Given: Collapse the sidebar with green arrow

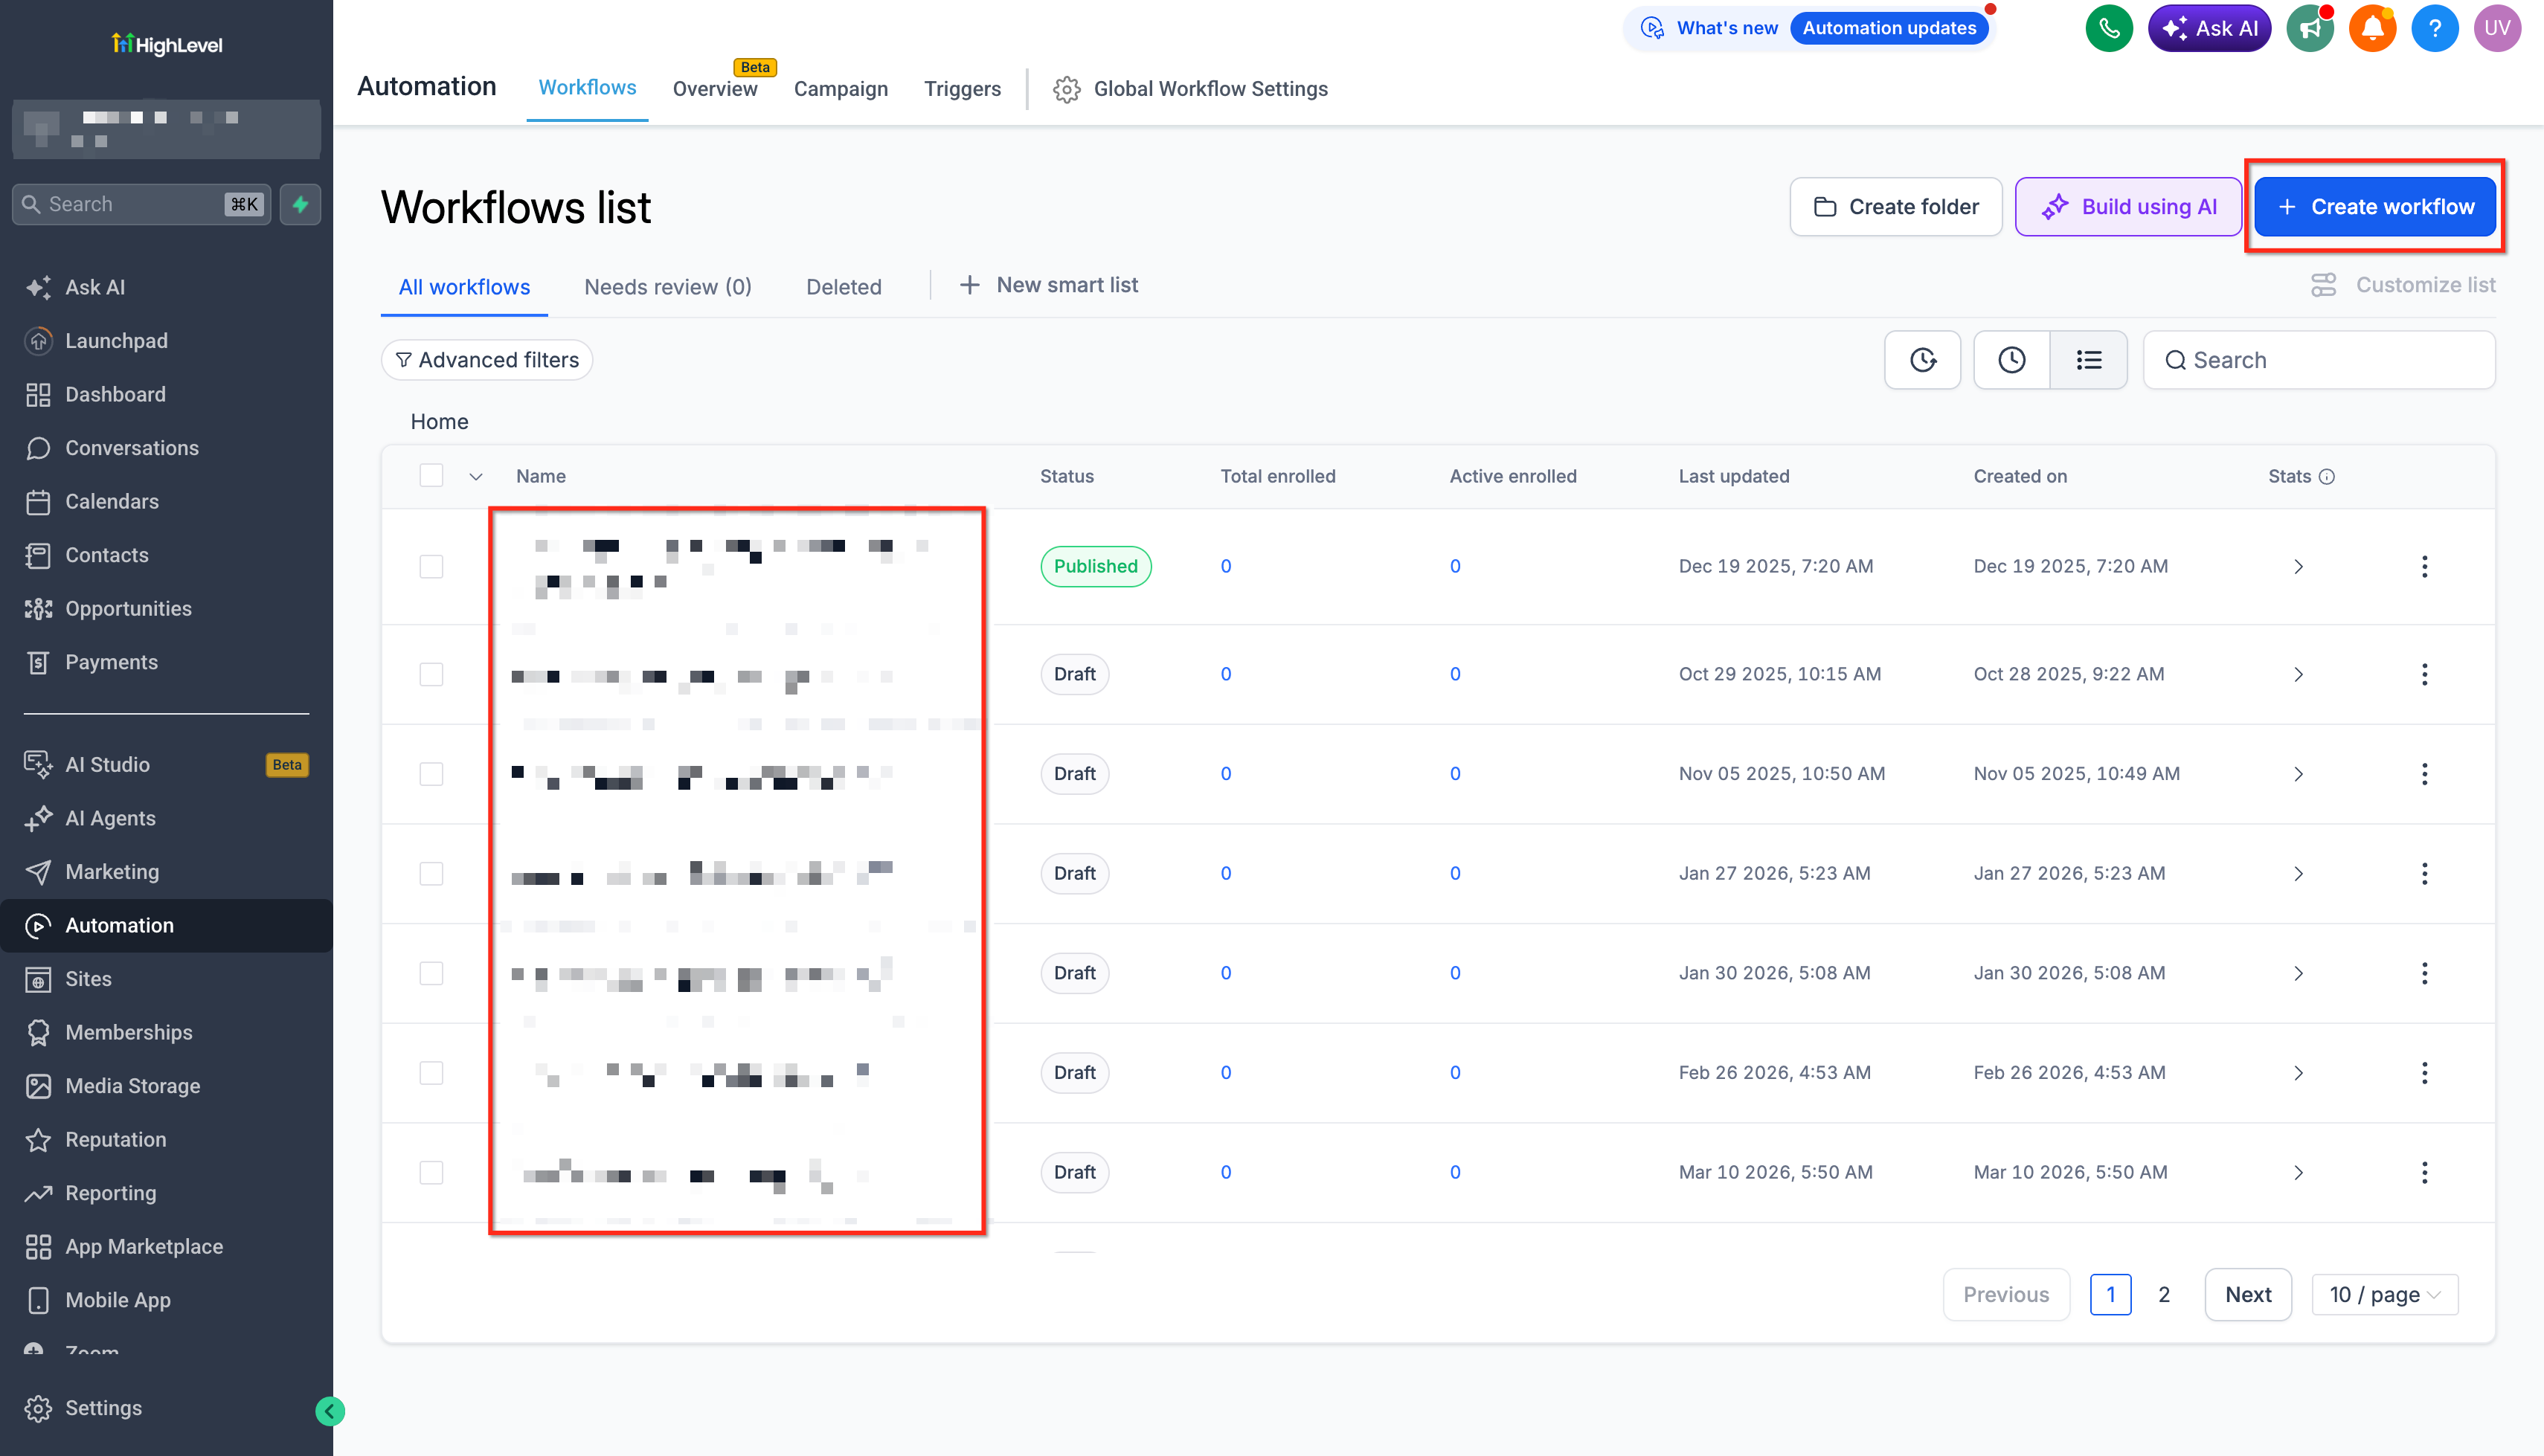Looking at the screenshot, I should click(330, 1411).
